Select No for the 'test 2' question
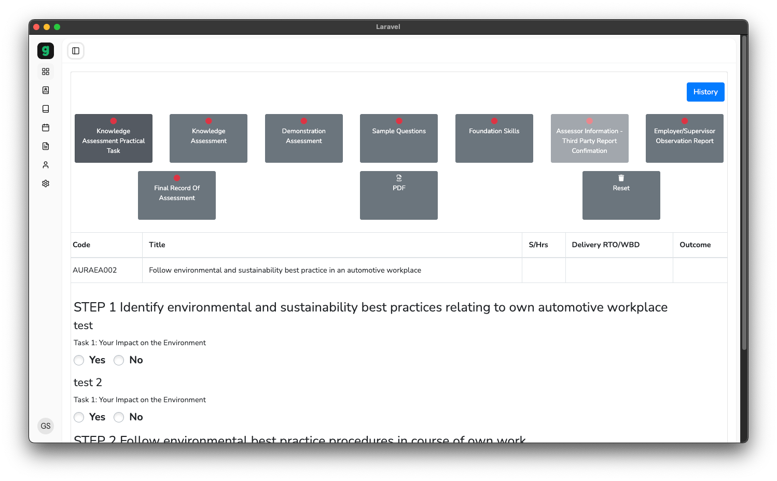This screenshot has width=777, height=481. 119,417
